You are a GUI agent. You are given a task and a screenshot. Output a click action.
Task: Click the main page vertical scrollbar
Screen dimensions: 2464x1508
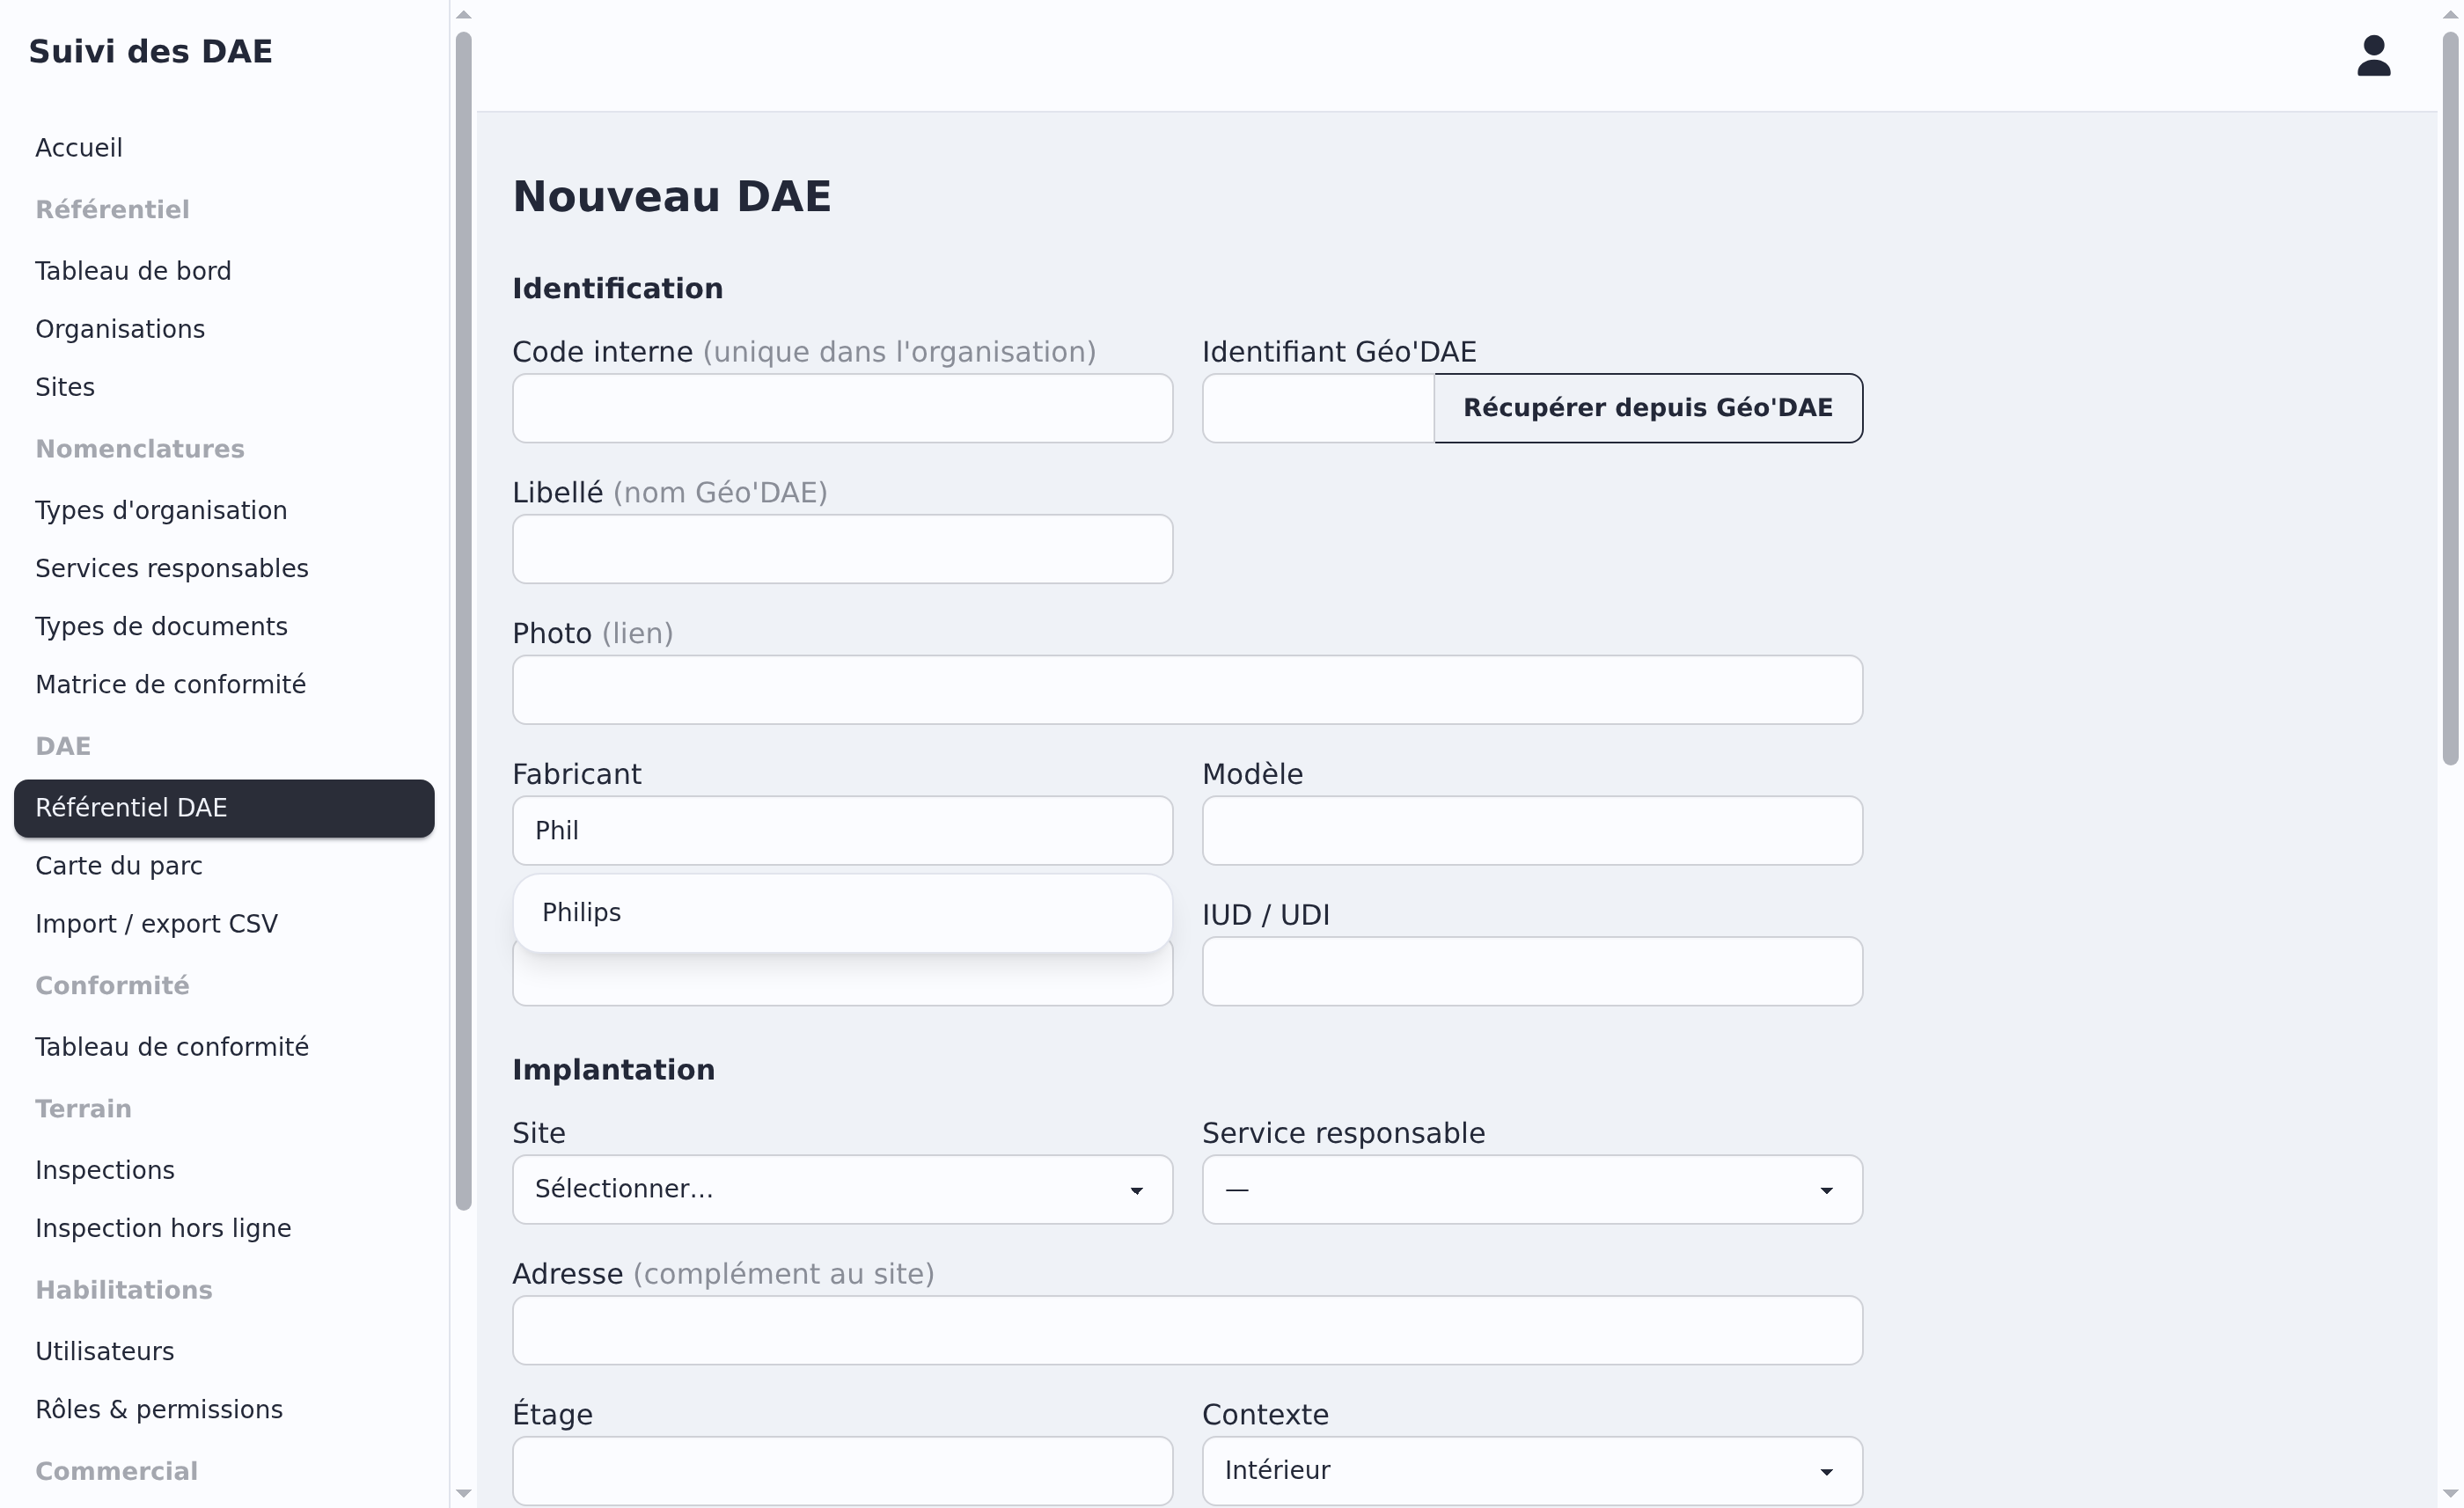tap(2450, 398)
